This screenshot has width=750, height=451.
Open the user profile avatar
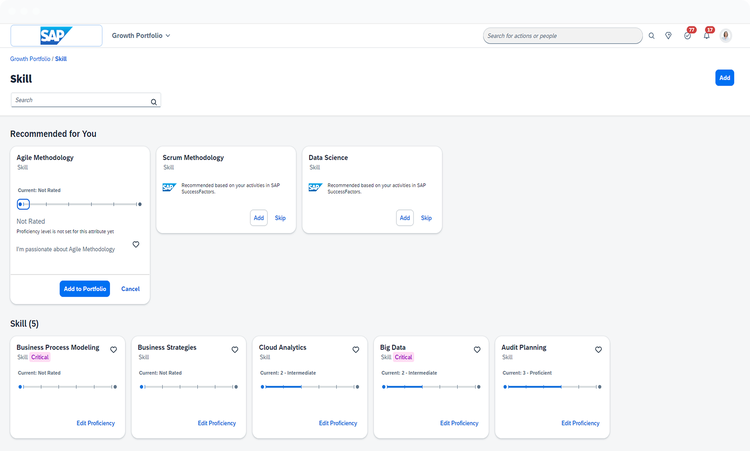[726, 36]
